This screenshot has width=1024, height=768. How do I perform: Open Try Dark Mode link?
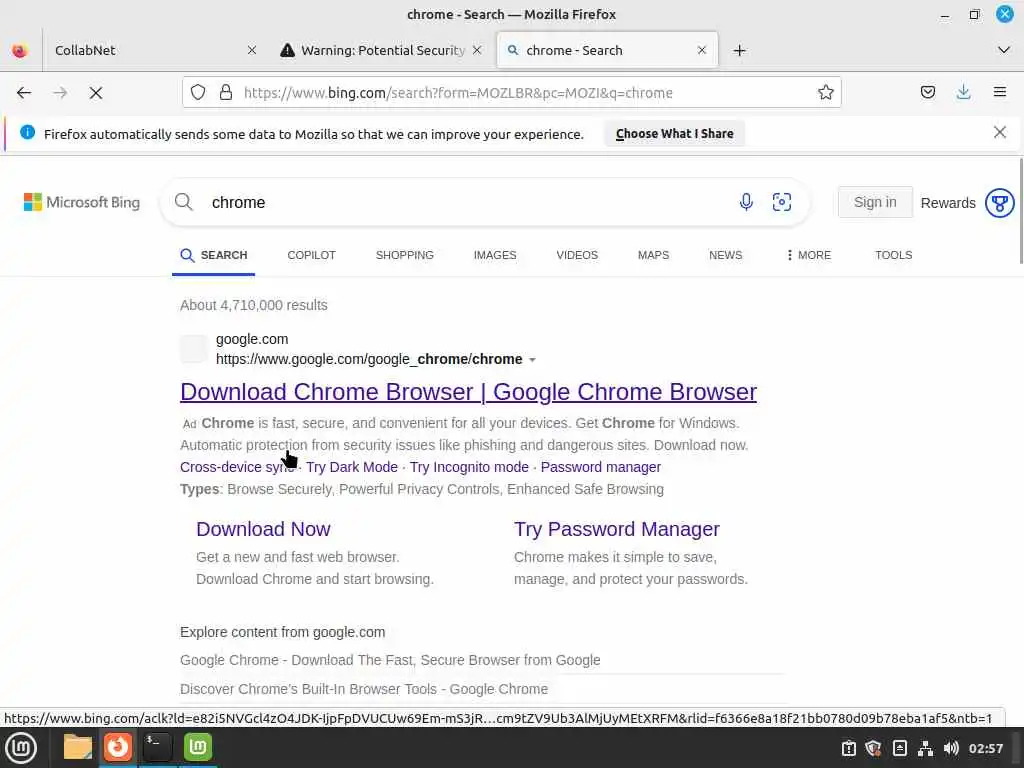pos(352,468)
